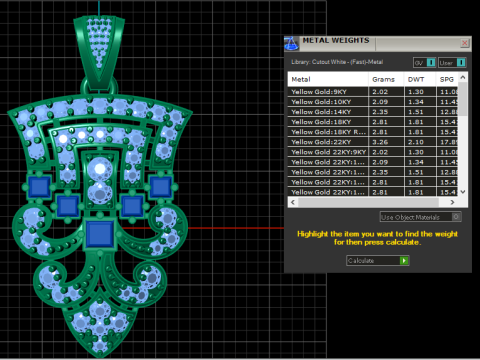Click the table's scroll up arrow

click(463, 77)
